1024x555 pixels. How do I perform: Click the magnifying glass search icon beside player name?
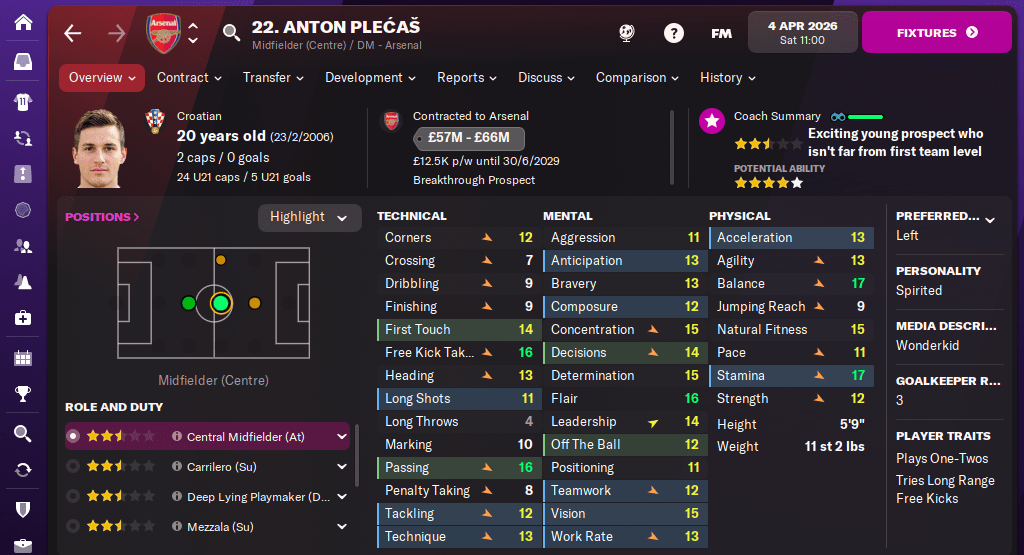point(231,33)
